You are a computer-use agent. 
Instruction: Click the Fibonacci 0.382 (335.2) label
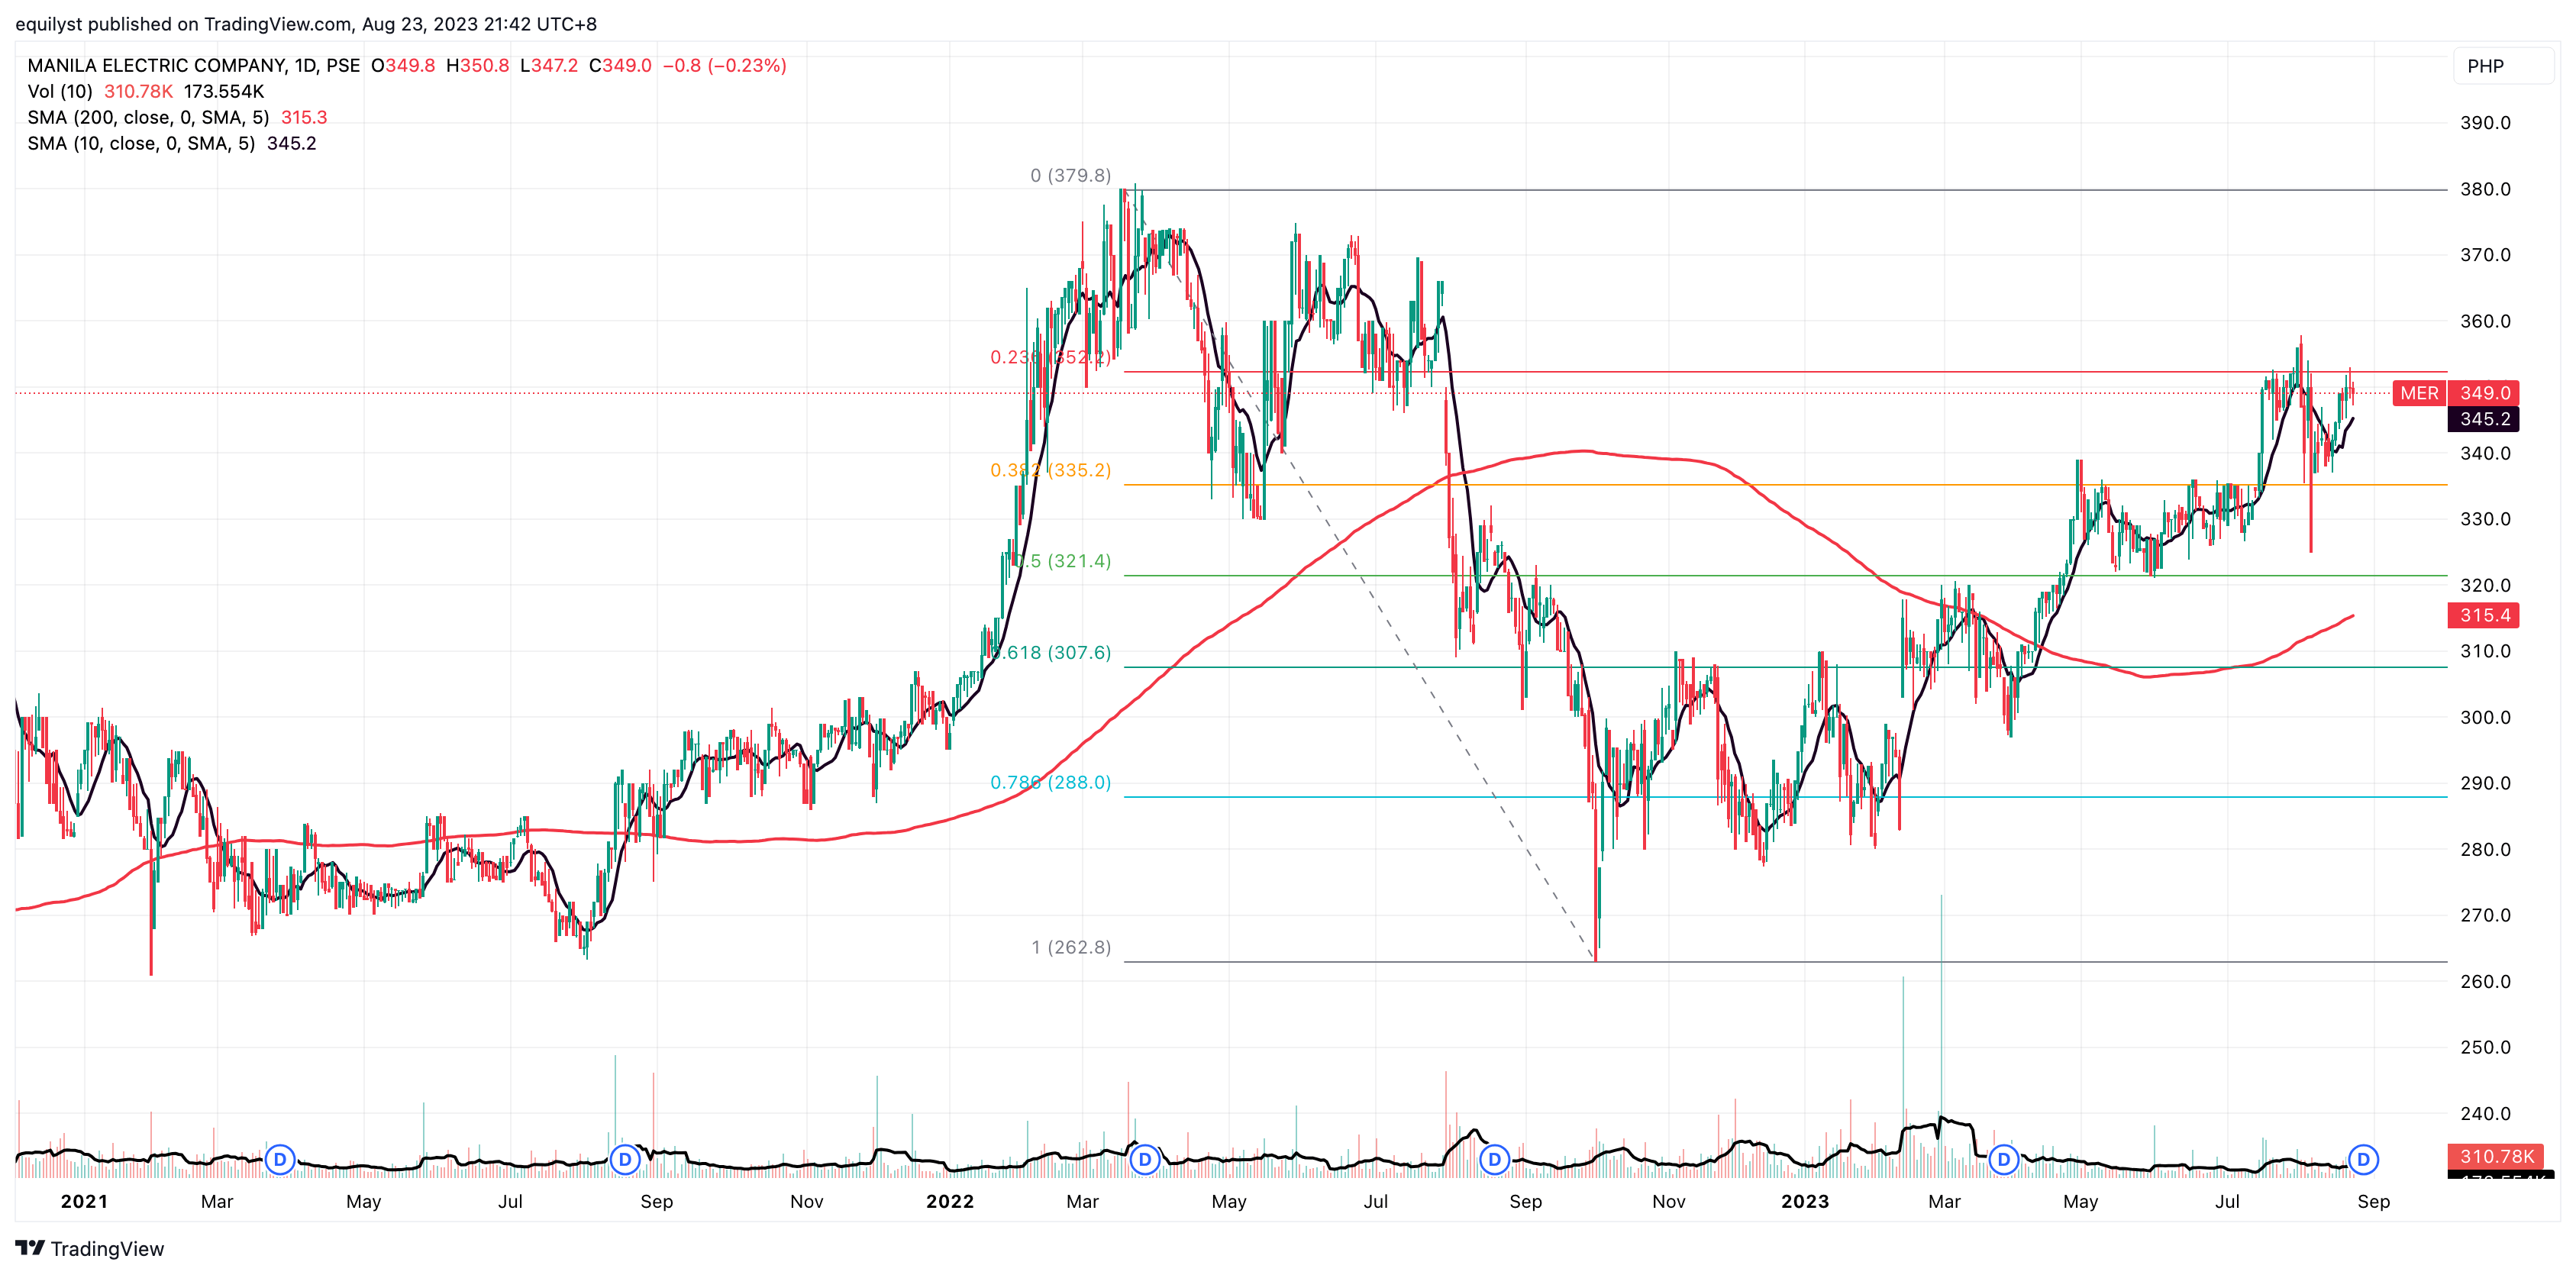tap(1051, 470)
